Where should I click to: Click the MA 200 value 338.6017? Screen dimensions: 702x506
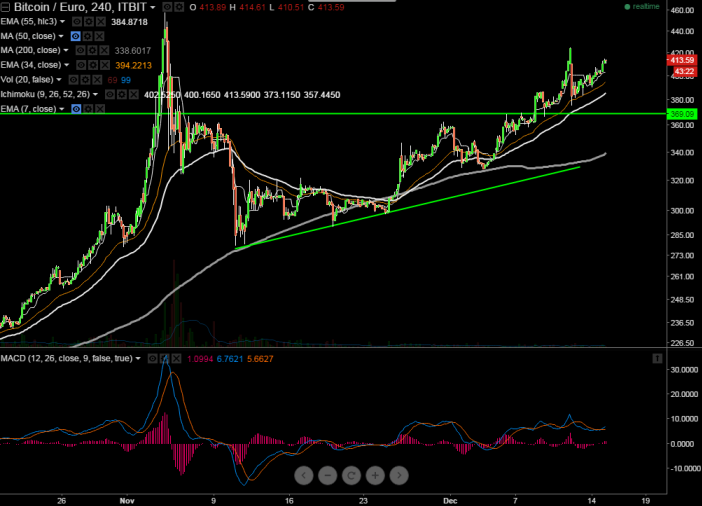click(x=133, y=51)
